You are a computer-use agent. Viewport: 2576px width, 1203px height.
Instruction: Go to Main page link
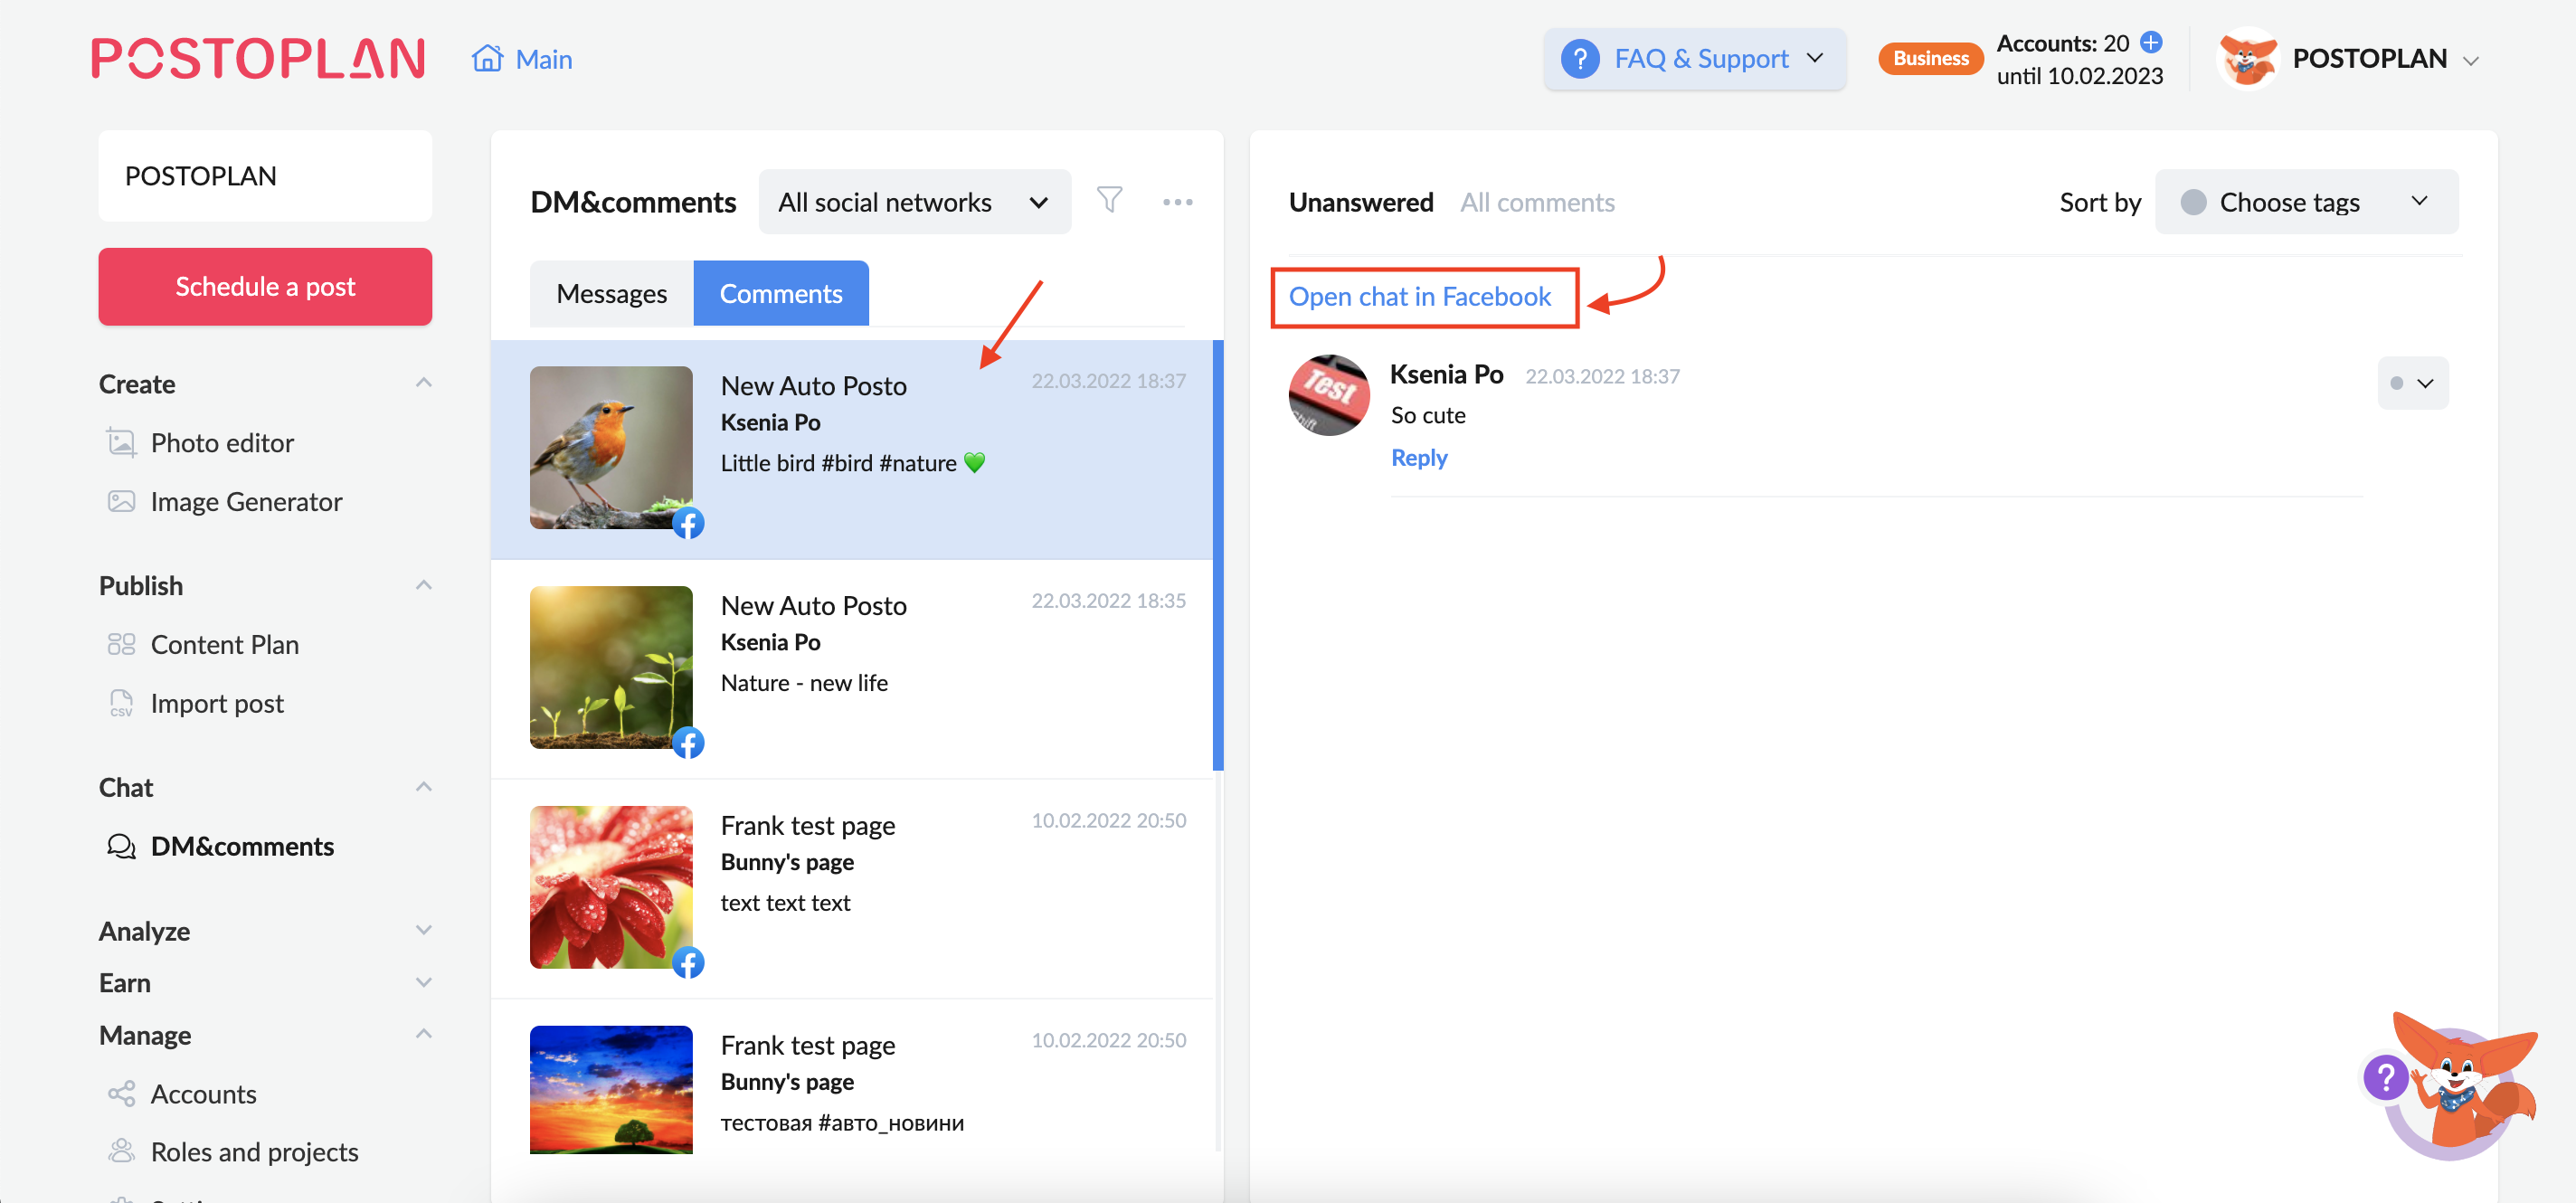[x=543, y=59]
